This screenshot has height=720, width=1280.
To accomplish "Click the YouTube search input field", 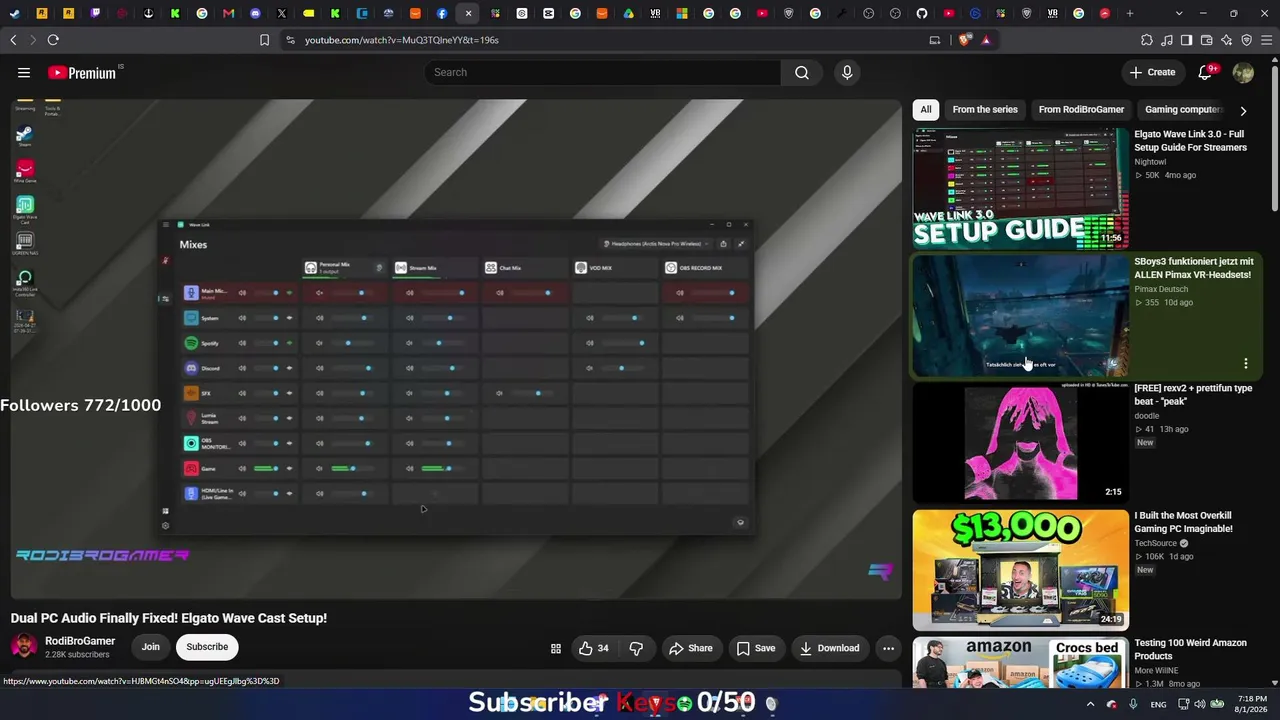I will (603, 72).
